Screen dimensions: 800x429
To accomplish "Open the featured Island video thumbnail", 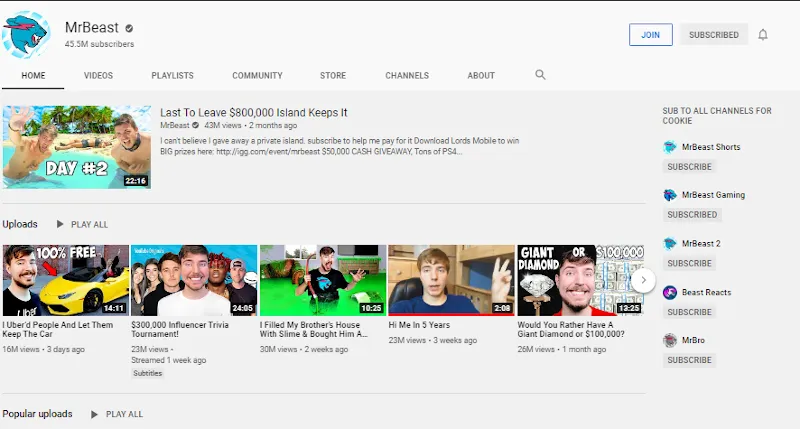I will 77,147.
